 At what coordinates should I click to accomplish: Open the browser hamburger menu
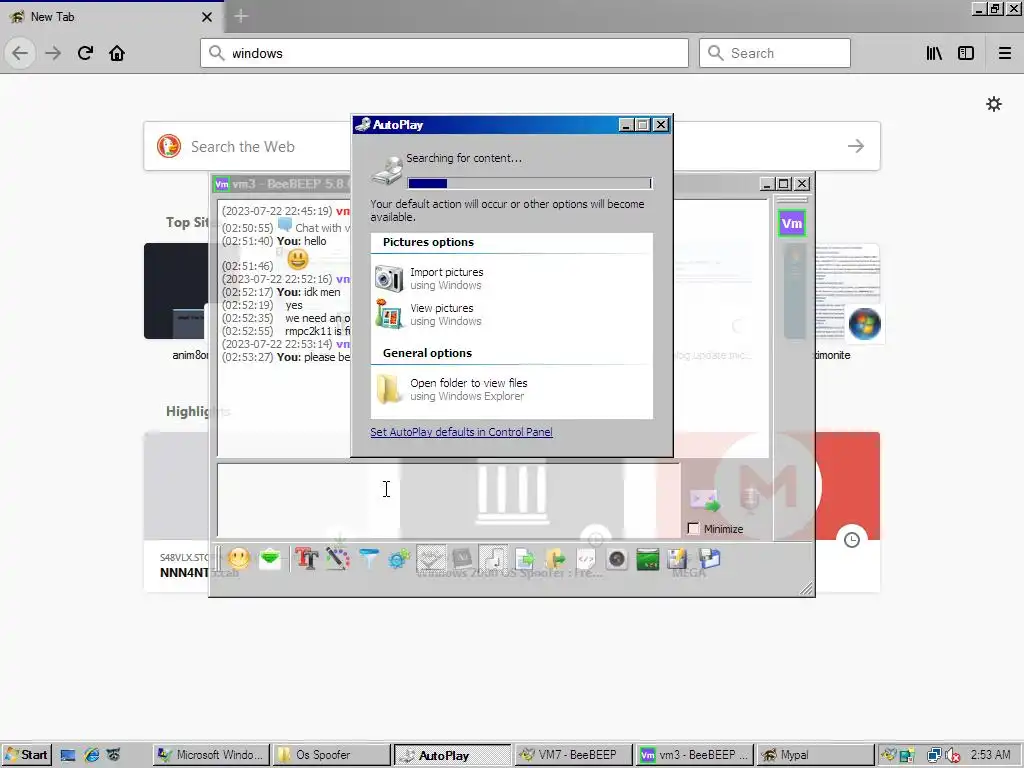1005,53
